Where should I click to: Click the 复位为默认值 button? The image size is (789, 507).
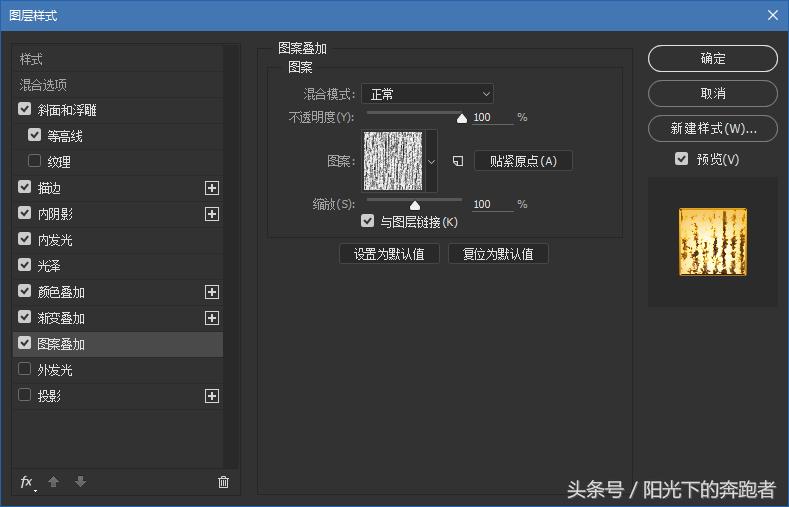pos(498,254)
